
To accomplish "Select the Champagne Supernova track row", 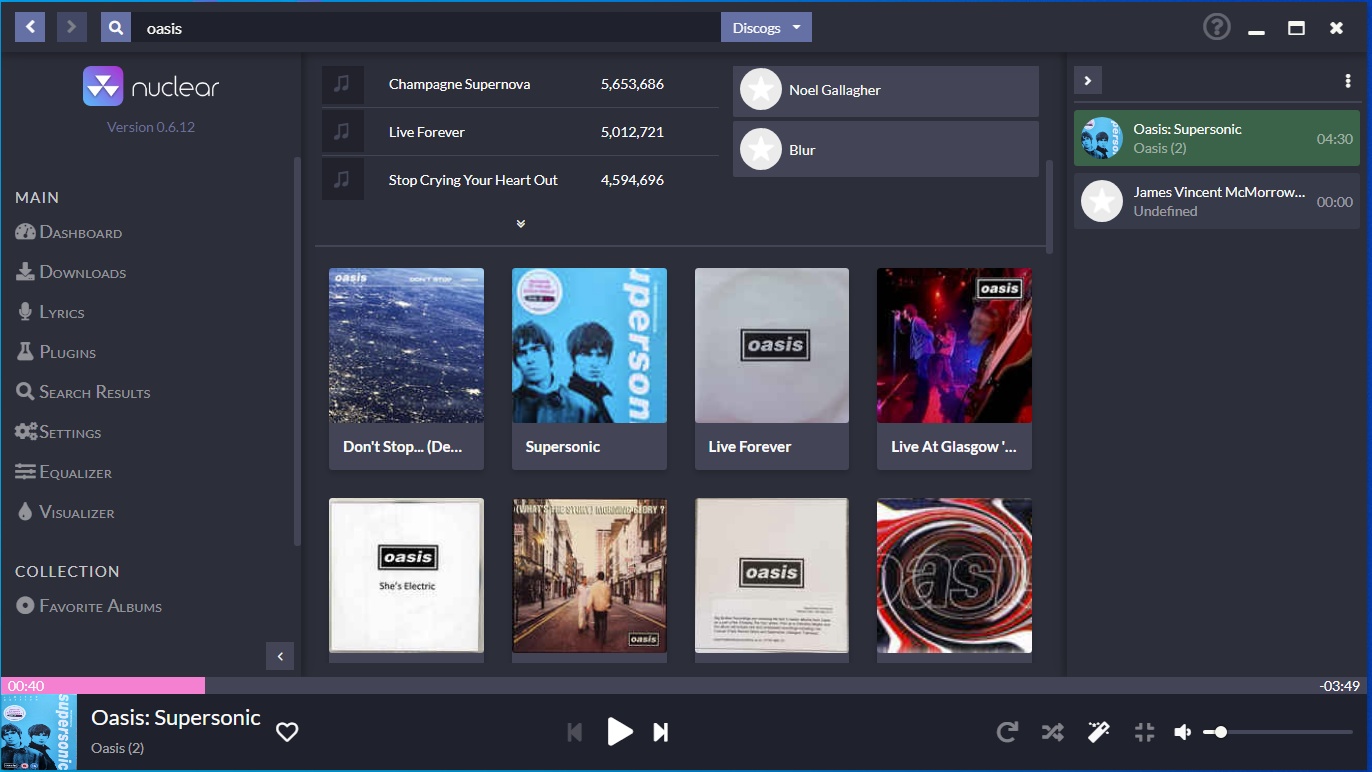I will [x=520, y=84].
